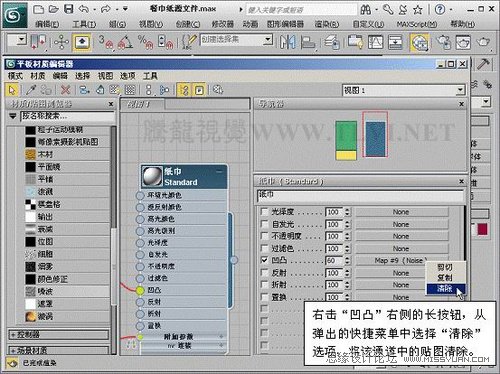This screenshot has height=374, width=500.
Task: Toggle the Angle Snap icon
Action: point(125,42)
